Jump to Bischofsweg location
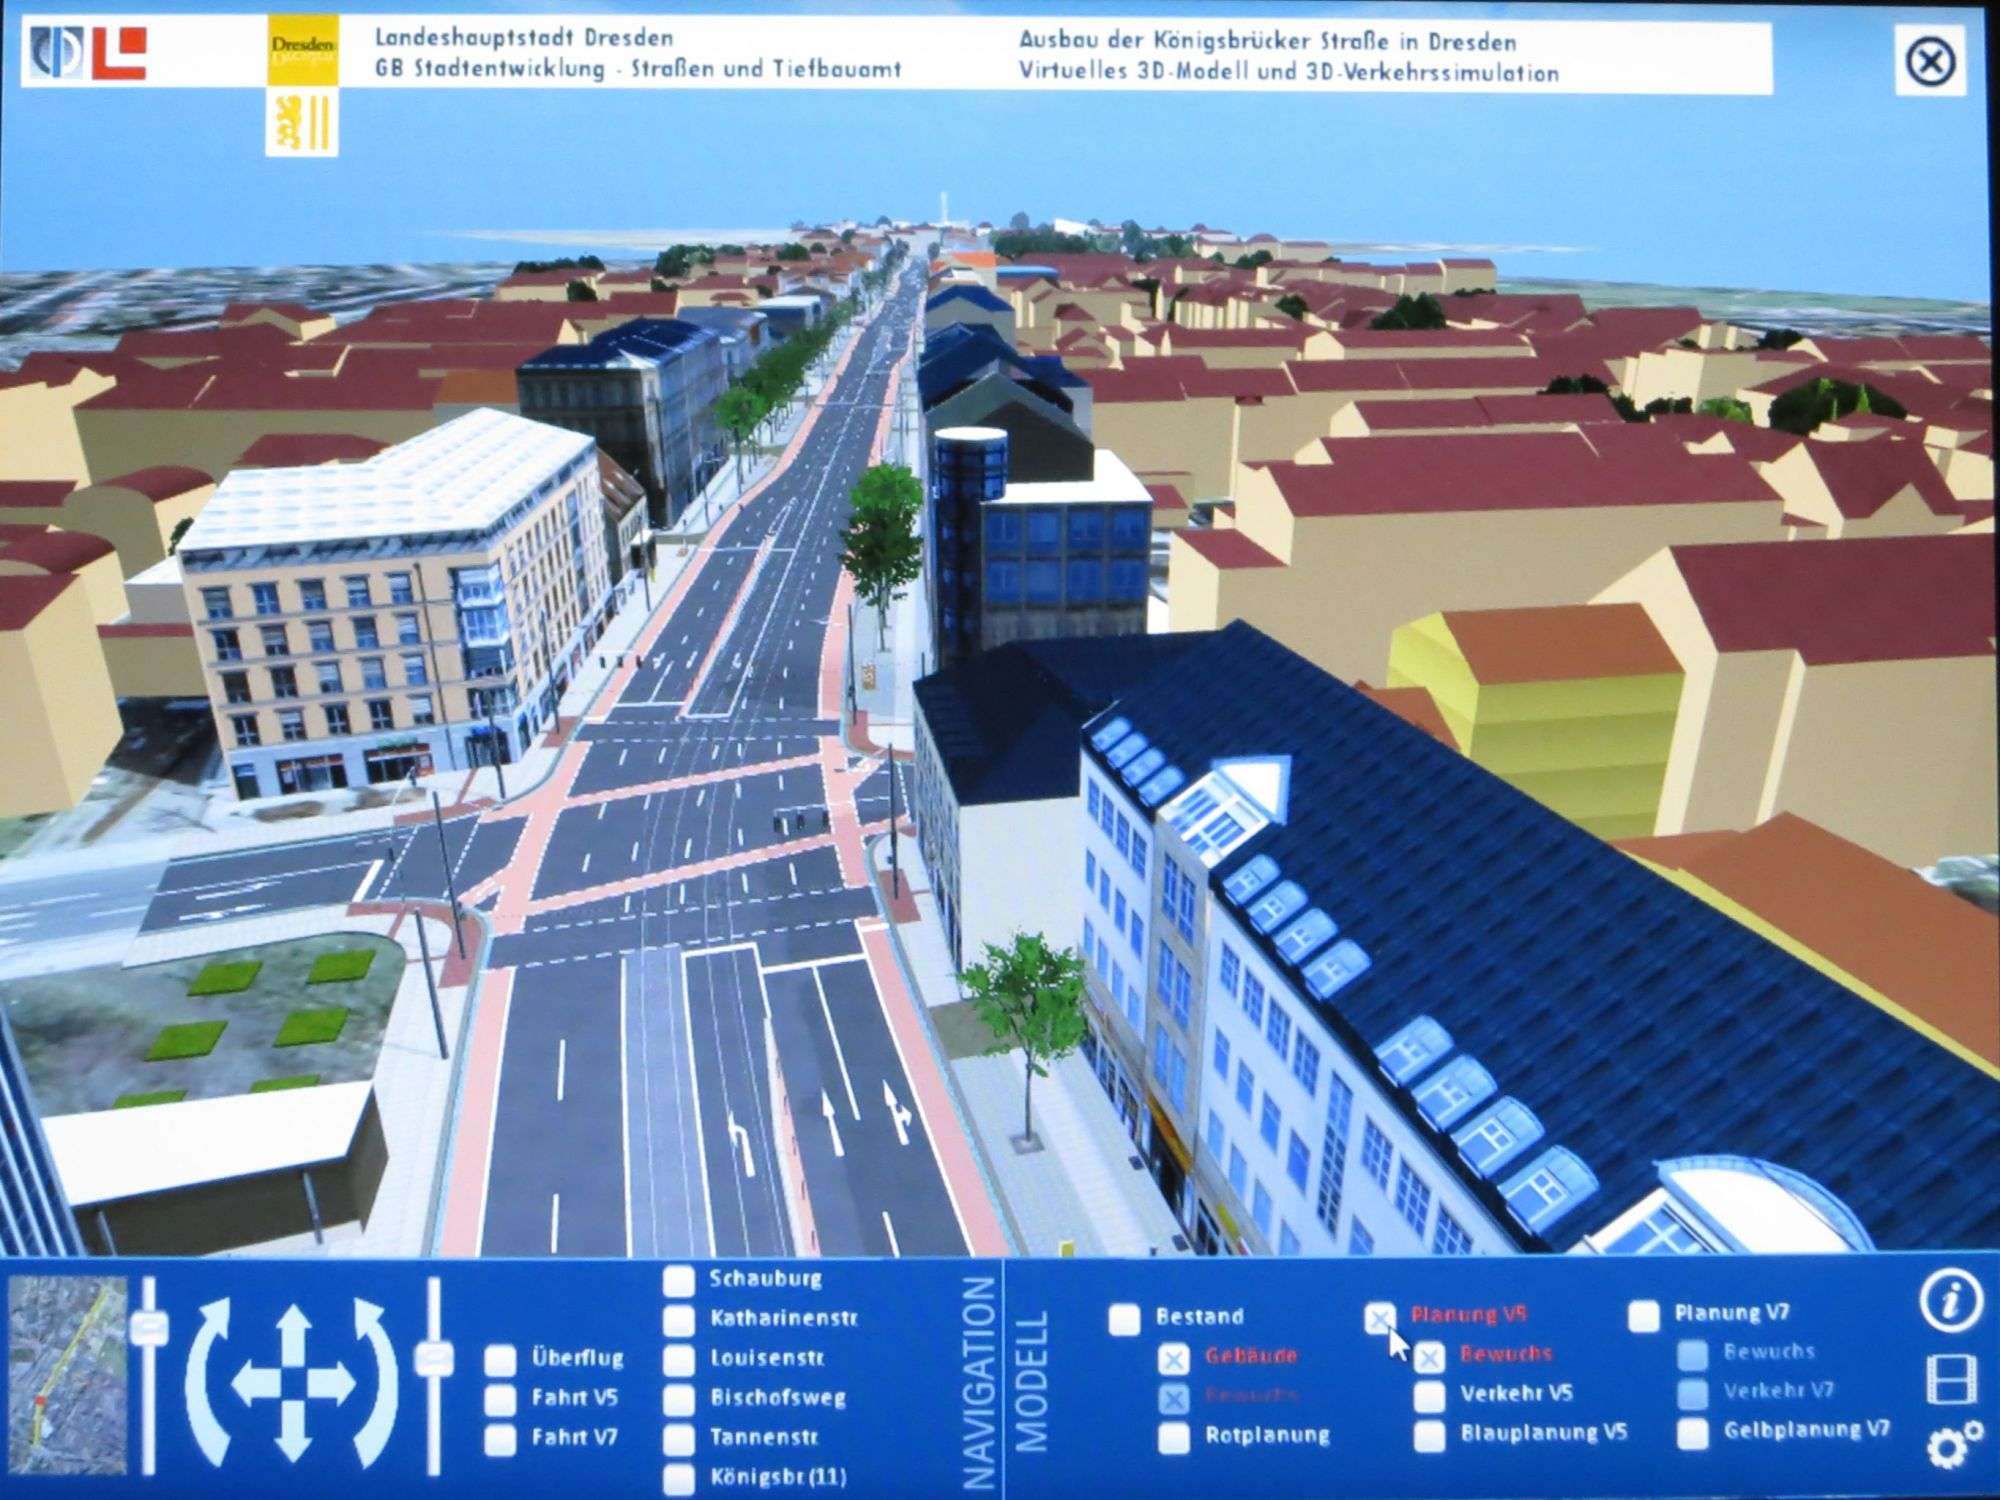Image resolution: width=2000 pixels, height=1500 pixels. pyautogui.click(x=680, y=1399)
